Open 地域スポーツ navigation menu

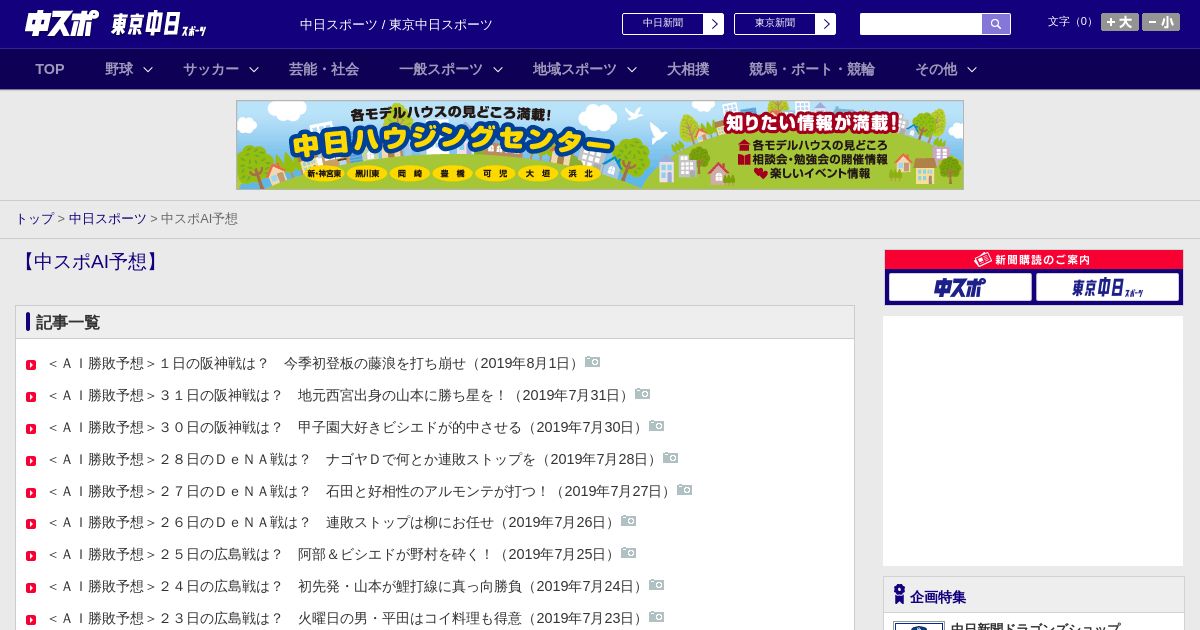pos(575,69)
